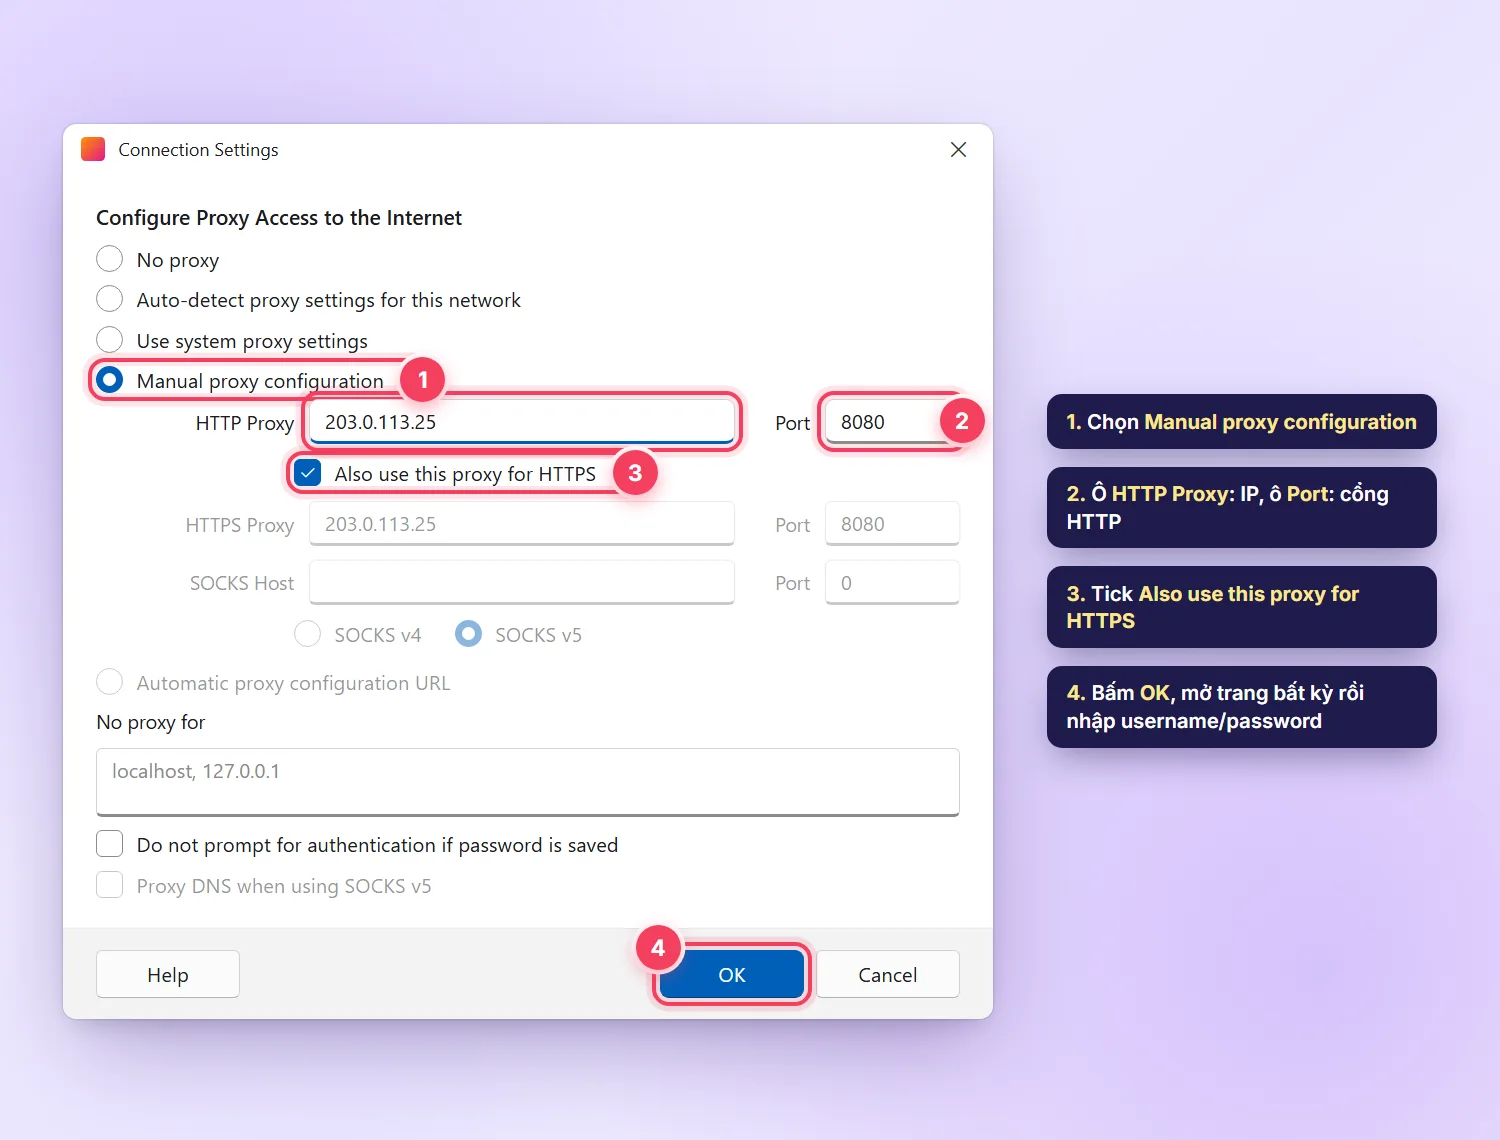Click the 'HTTP Proxy' field label
The width and height of the screenshot is (1500, 1140).
[245, 423]
